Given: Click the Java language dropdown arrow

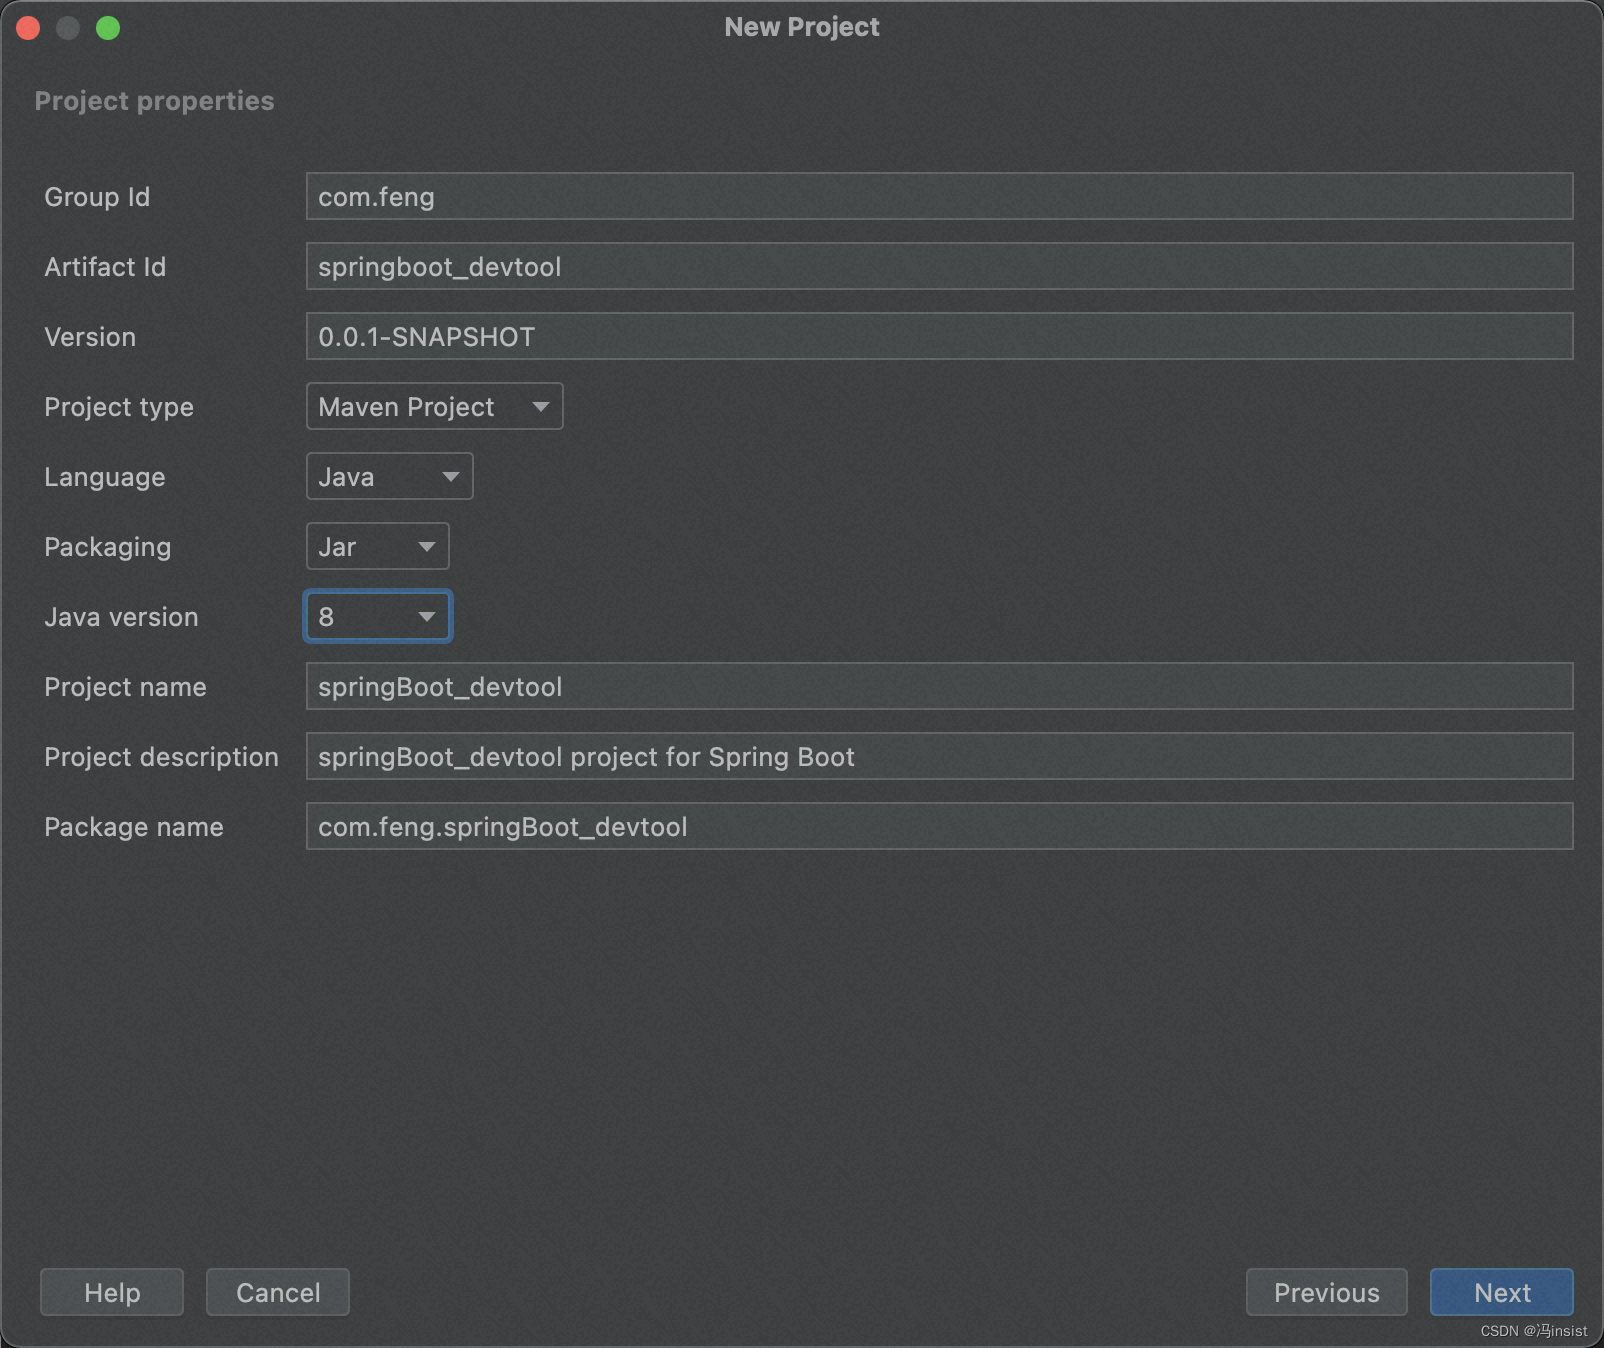Looking at the screenshot, I should (x=450, y=477).
